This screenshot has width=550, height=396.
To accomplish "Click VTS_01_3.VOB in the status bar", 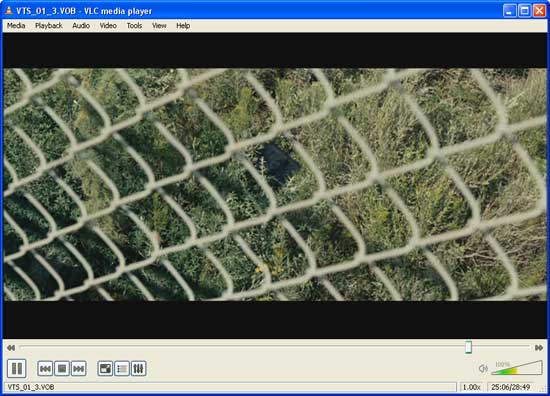I will pyautogui.click(x=31, y=387).
